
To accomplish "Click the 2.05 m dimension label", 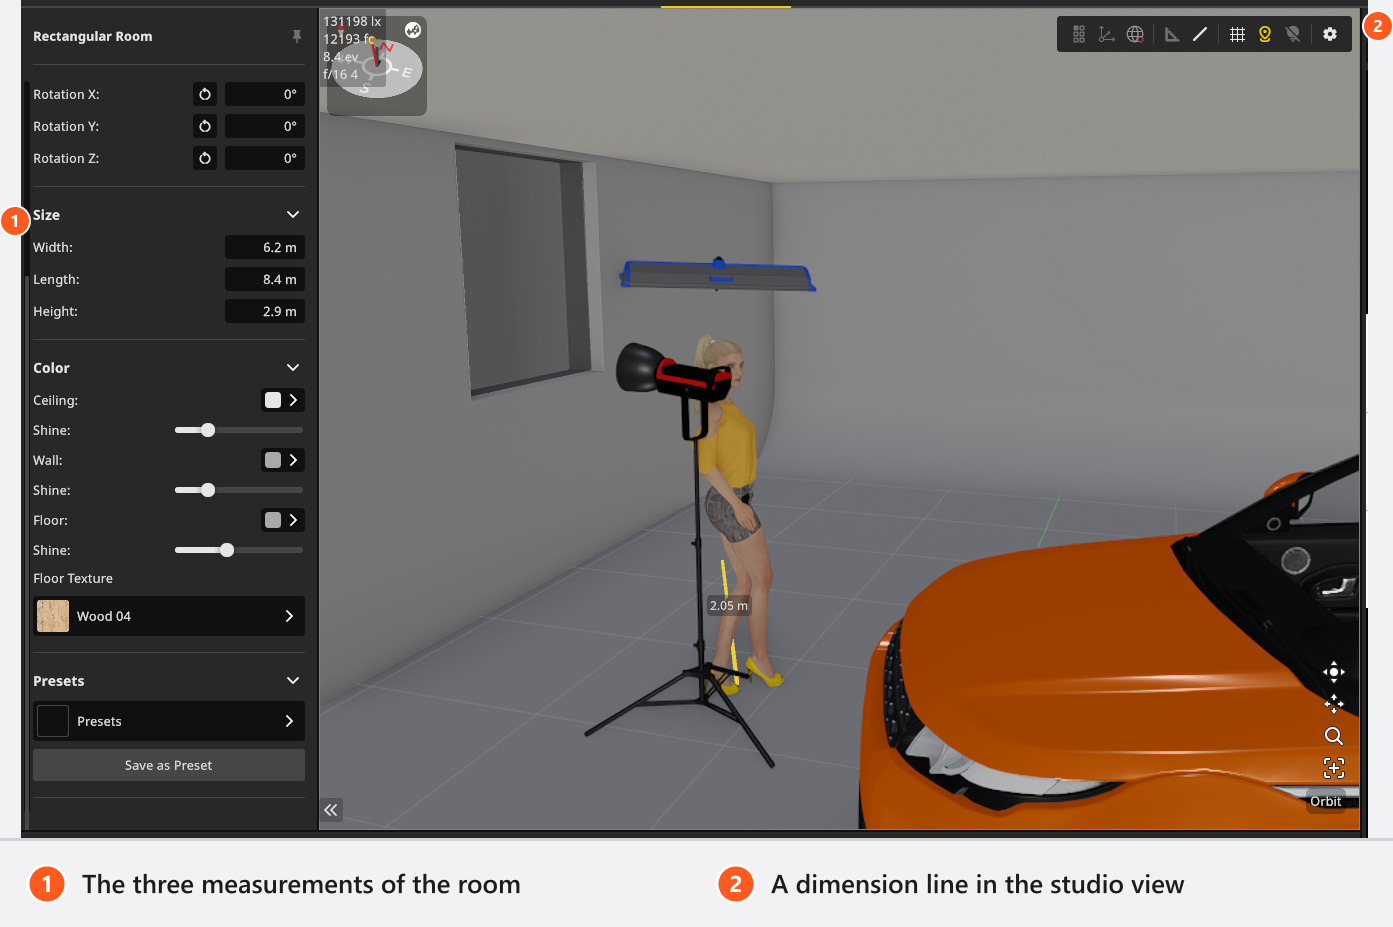I will 729,606.
